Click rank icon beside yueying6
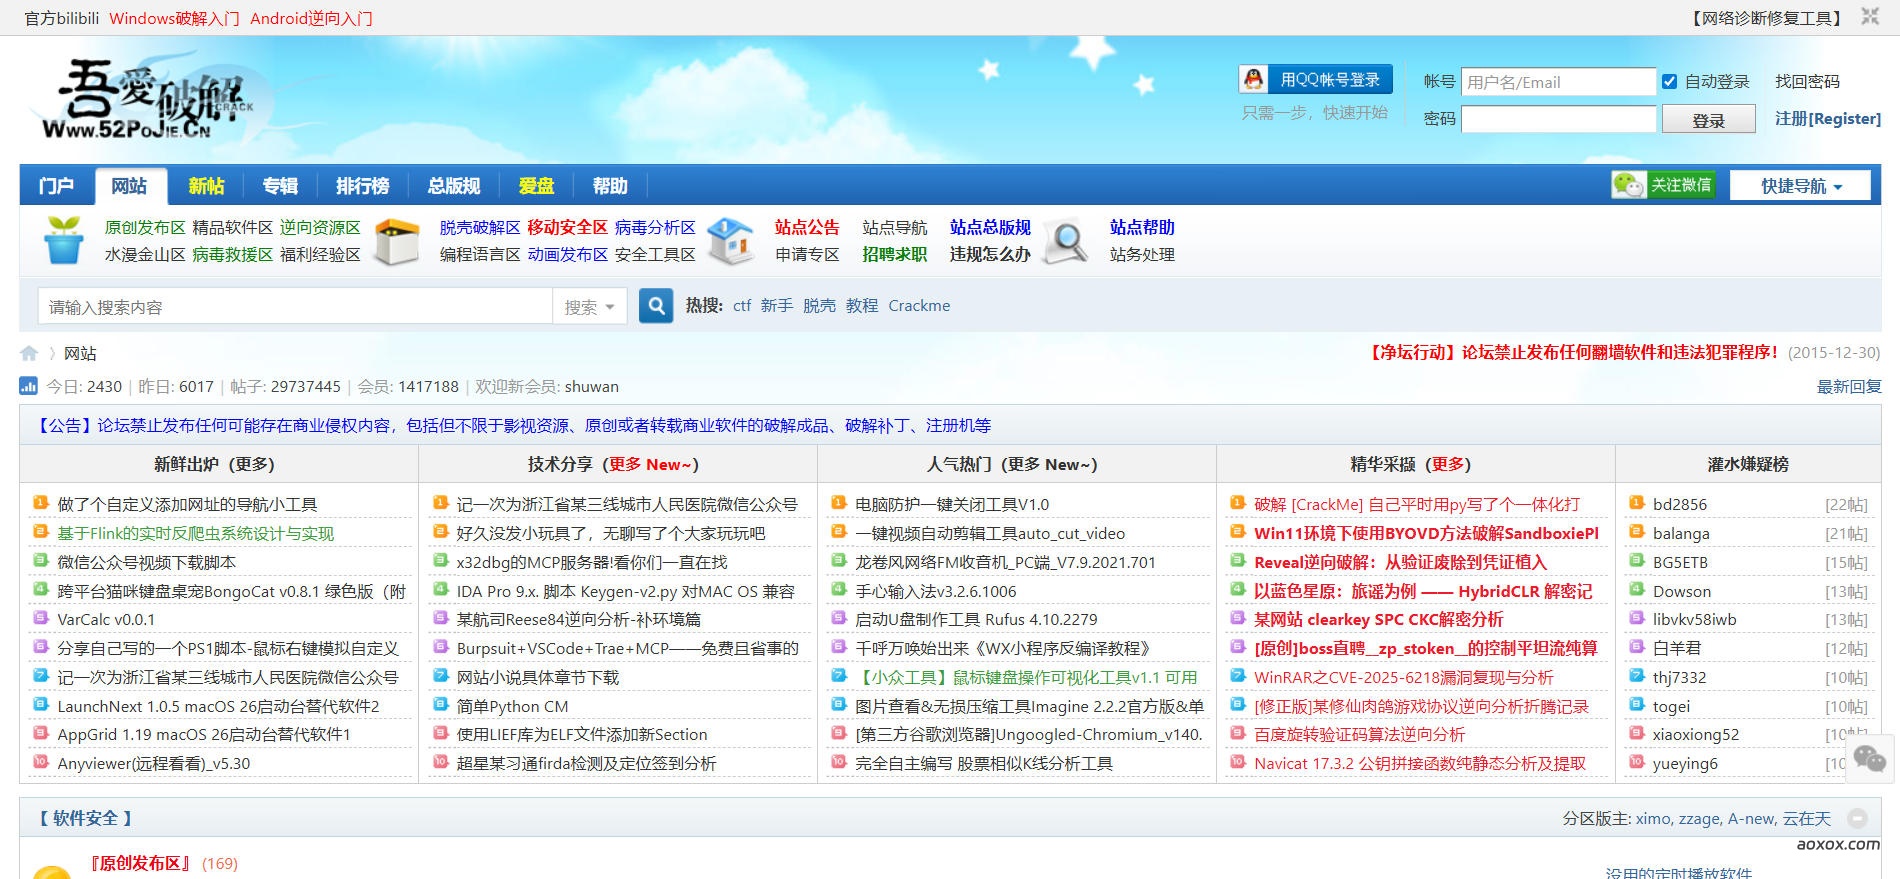This screenshot has height=879, width=1900. click(1637, 762)
